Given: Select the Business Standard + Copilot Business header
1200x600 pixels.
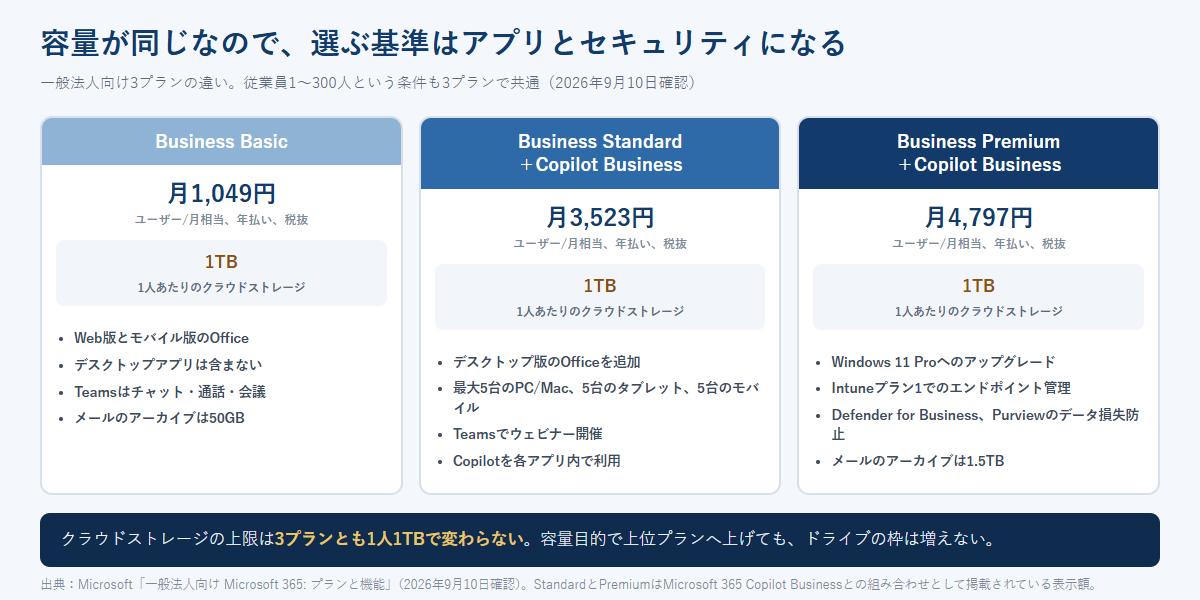Looking at the screenshot, I should pyautogui.click(x=600, y=153).
